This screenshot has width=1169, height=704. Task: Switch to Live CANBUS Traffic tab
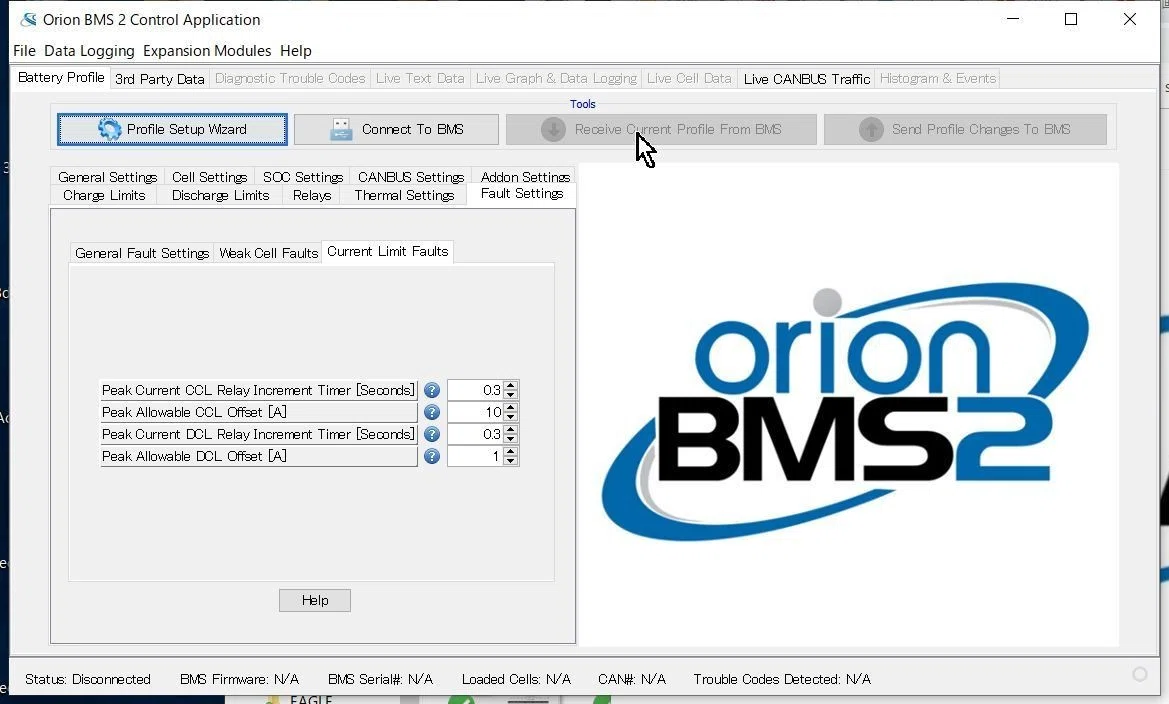click(x=807, y=79)
